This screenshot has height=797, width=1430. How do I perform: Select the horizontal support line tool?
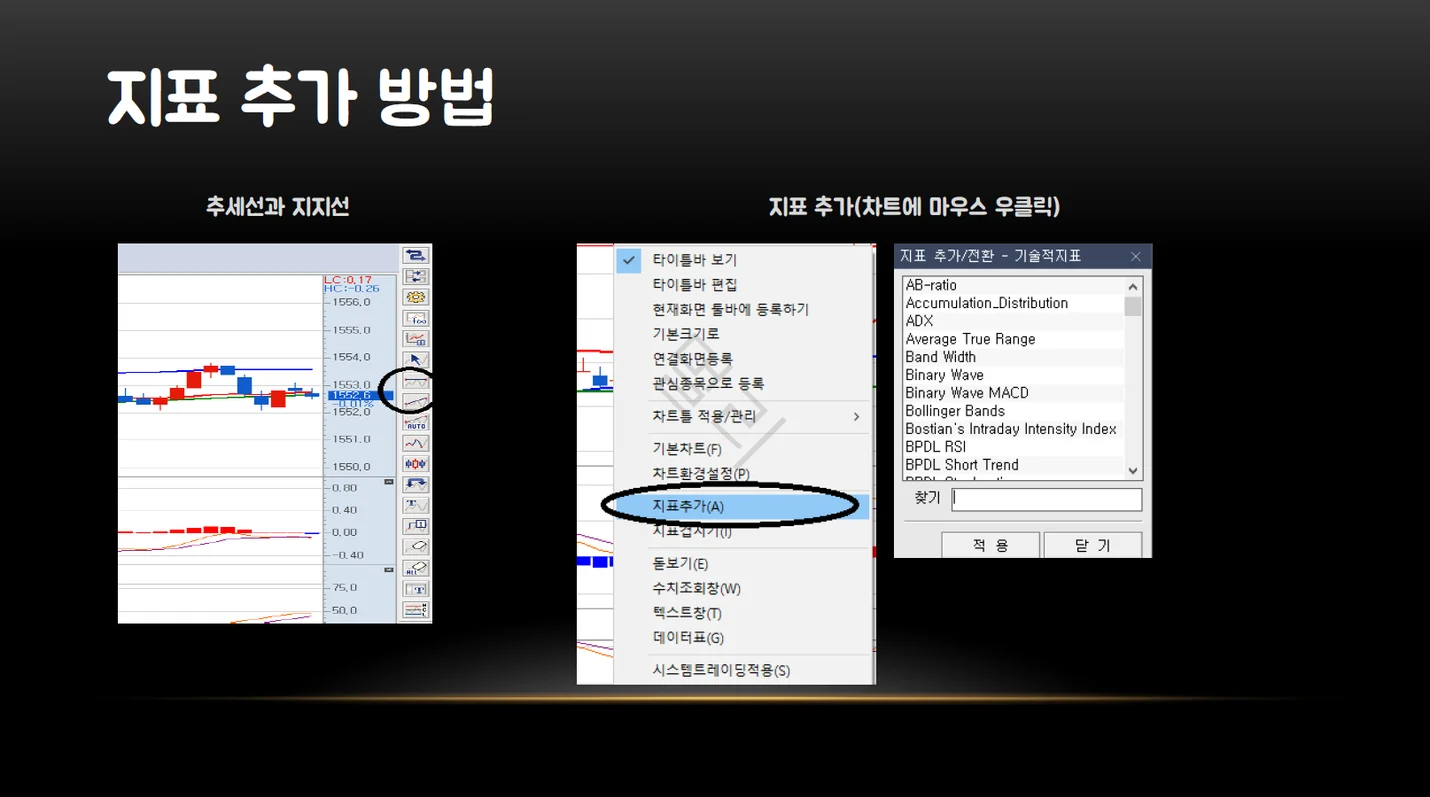[416, 382]
